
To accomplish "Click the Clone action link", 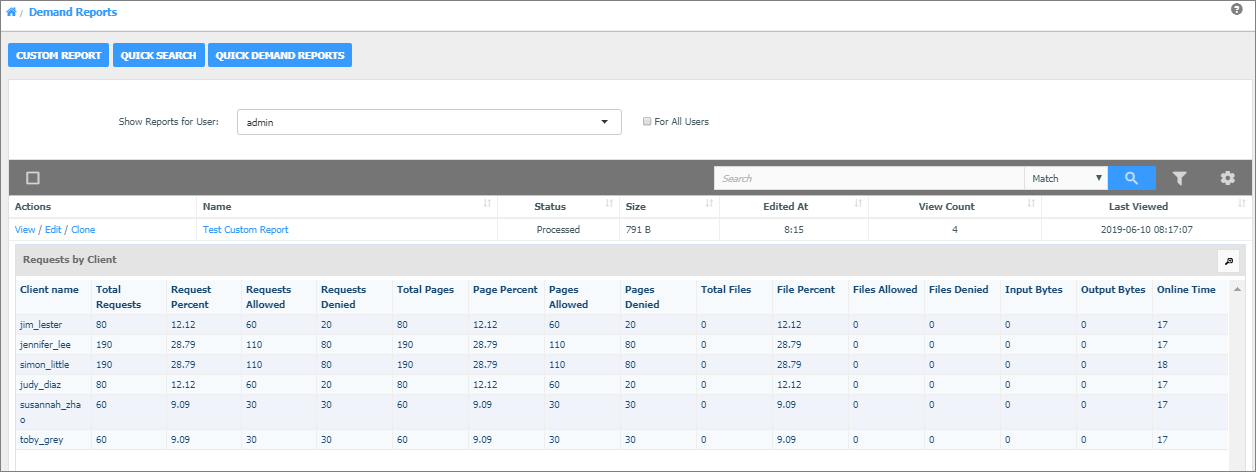I will (x=83, y=230).
